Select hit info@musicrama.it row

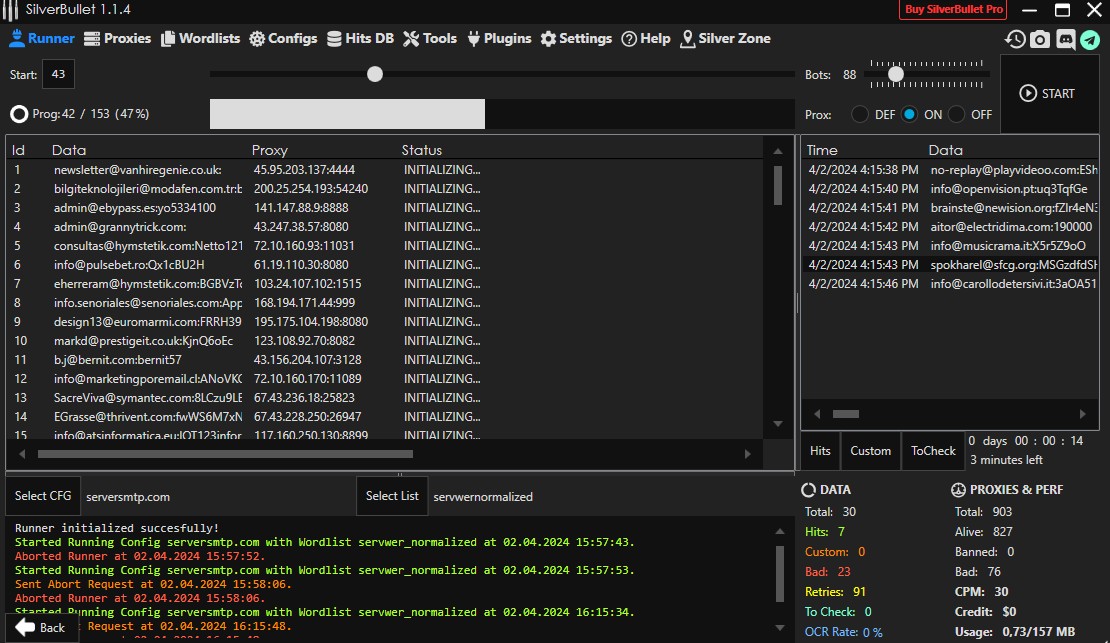(x=951, y=246)
